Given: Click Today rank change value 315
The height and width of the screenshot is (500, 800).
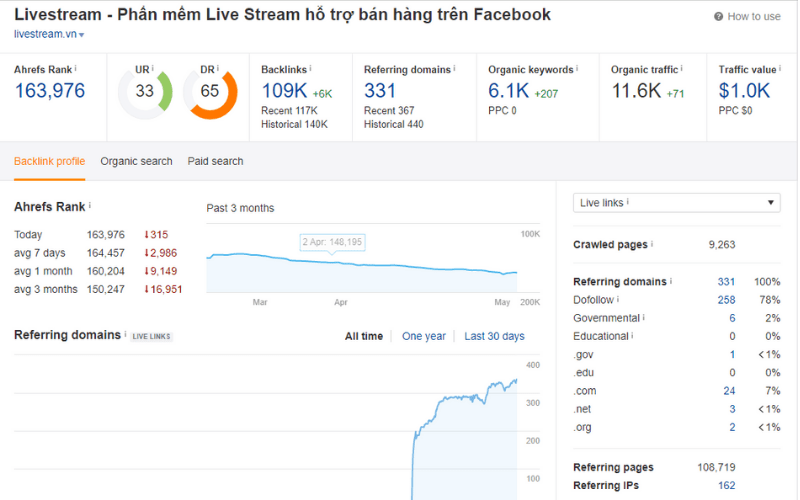Looking at the screenshot, I should [x=156, y=235].
